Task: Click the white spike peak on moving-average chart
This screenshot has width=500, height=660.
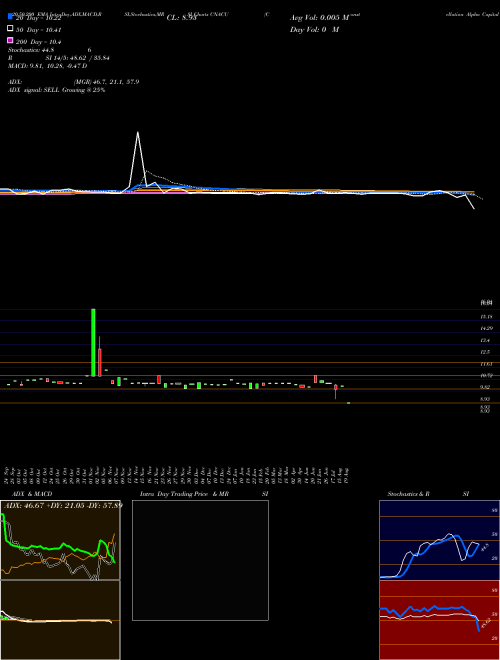Action: (x=138, y=133)
